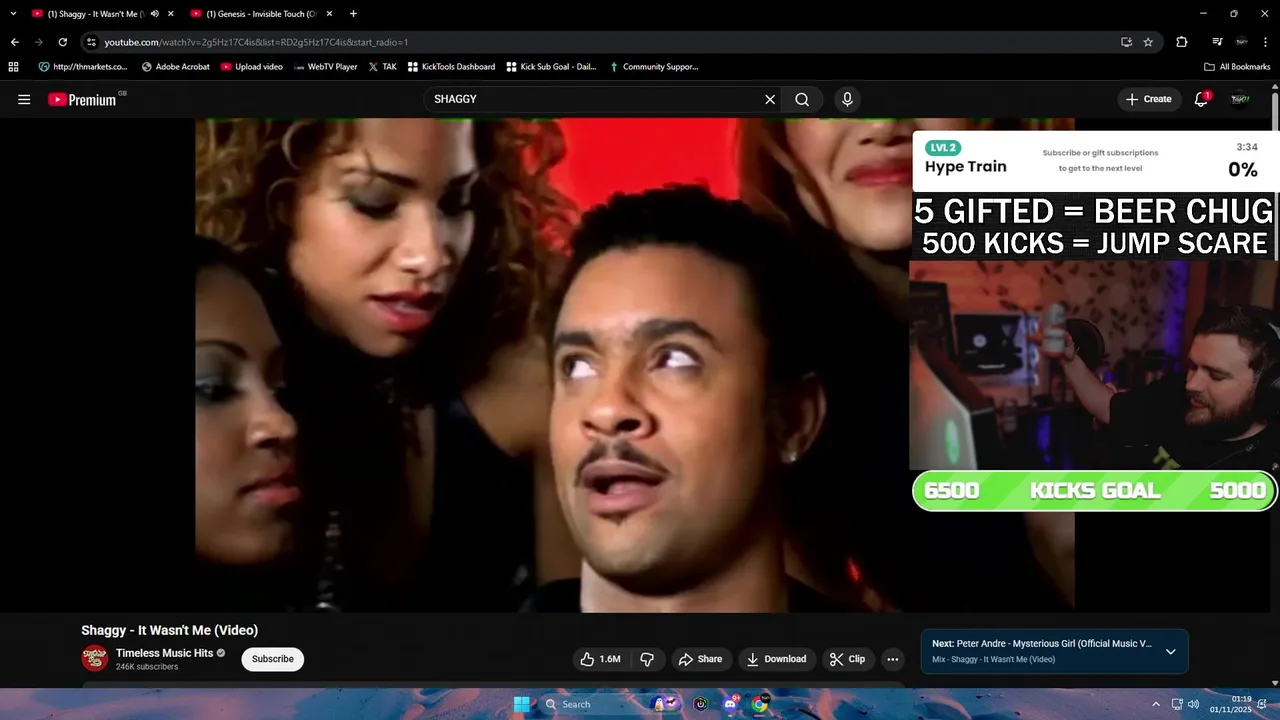
Task: Open the All Bookmarks folder
Action: pos(1237,67)
